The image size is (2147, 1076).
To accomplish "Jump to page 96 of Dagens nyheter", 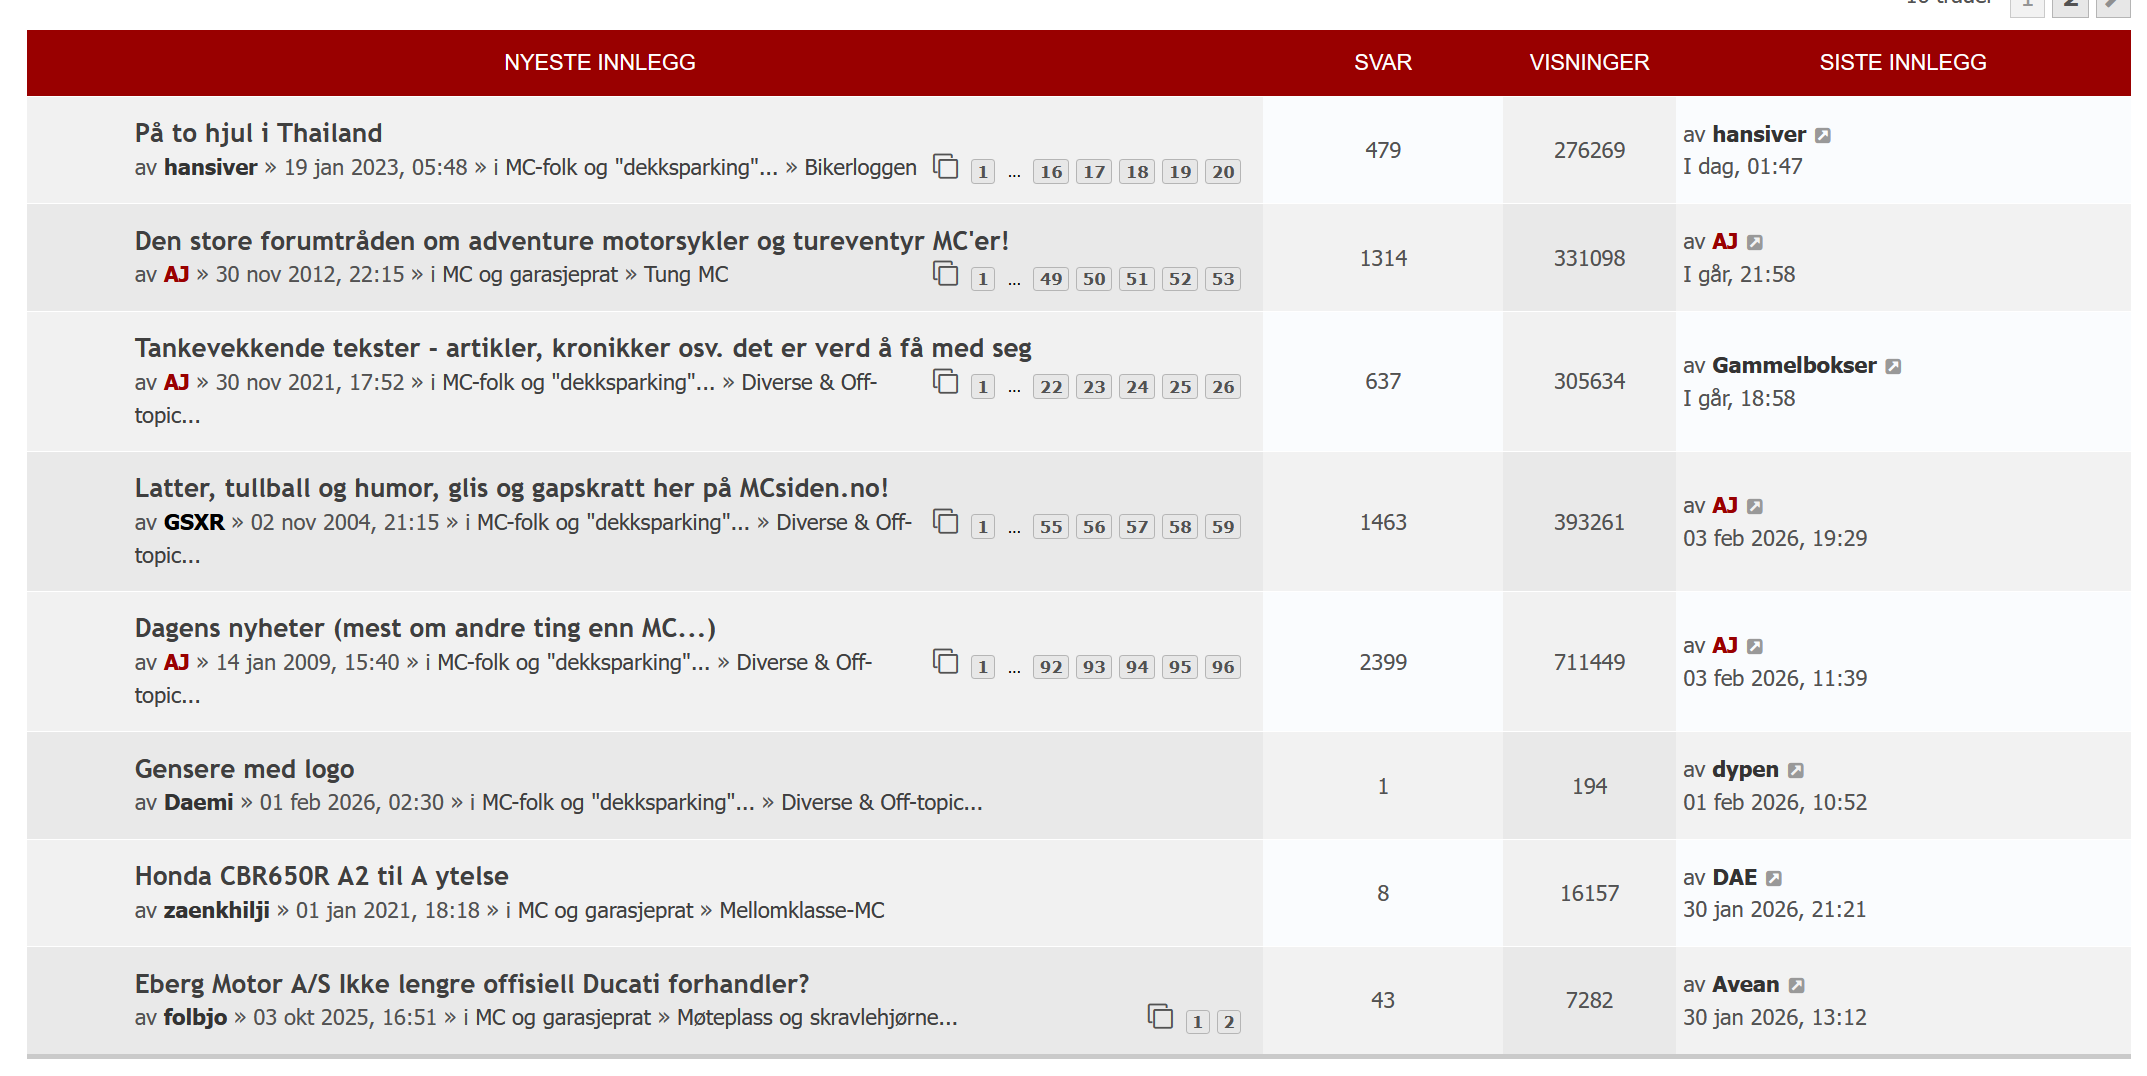I will (1223, 667).
